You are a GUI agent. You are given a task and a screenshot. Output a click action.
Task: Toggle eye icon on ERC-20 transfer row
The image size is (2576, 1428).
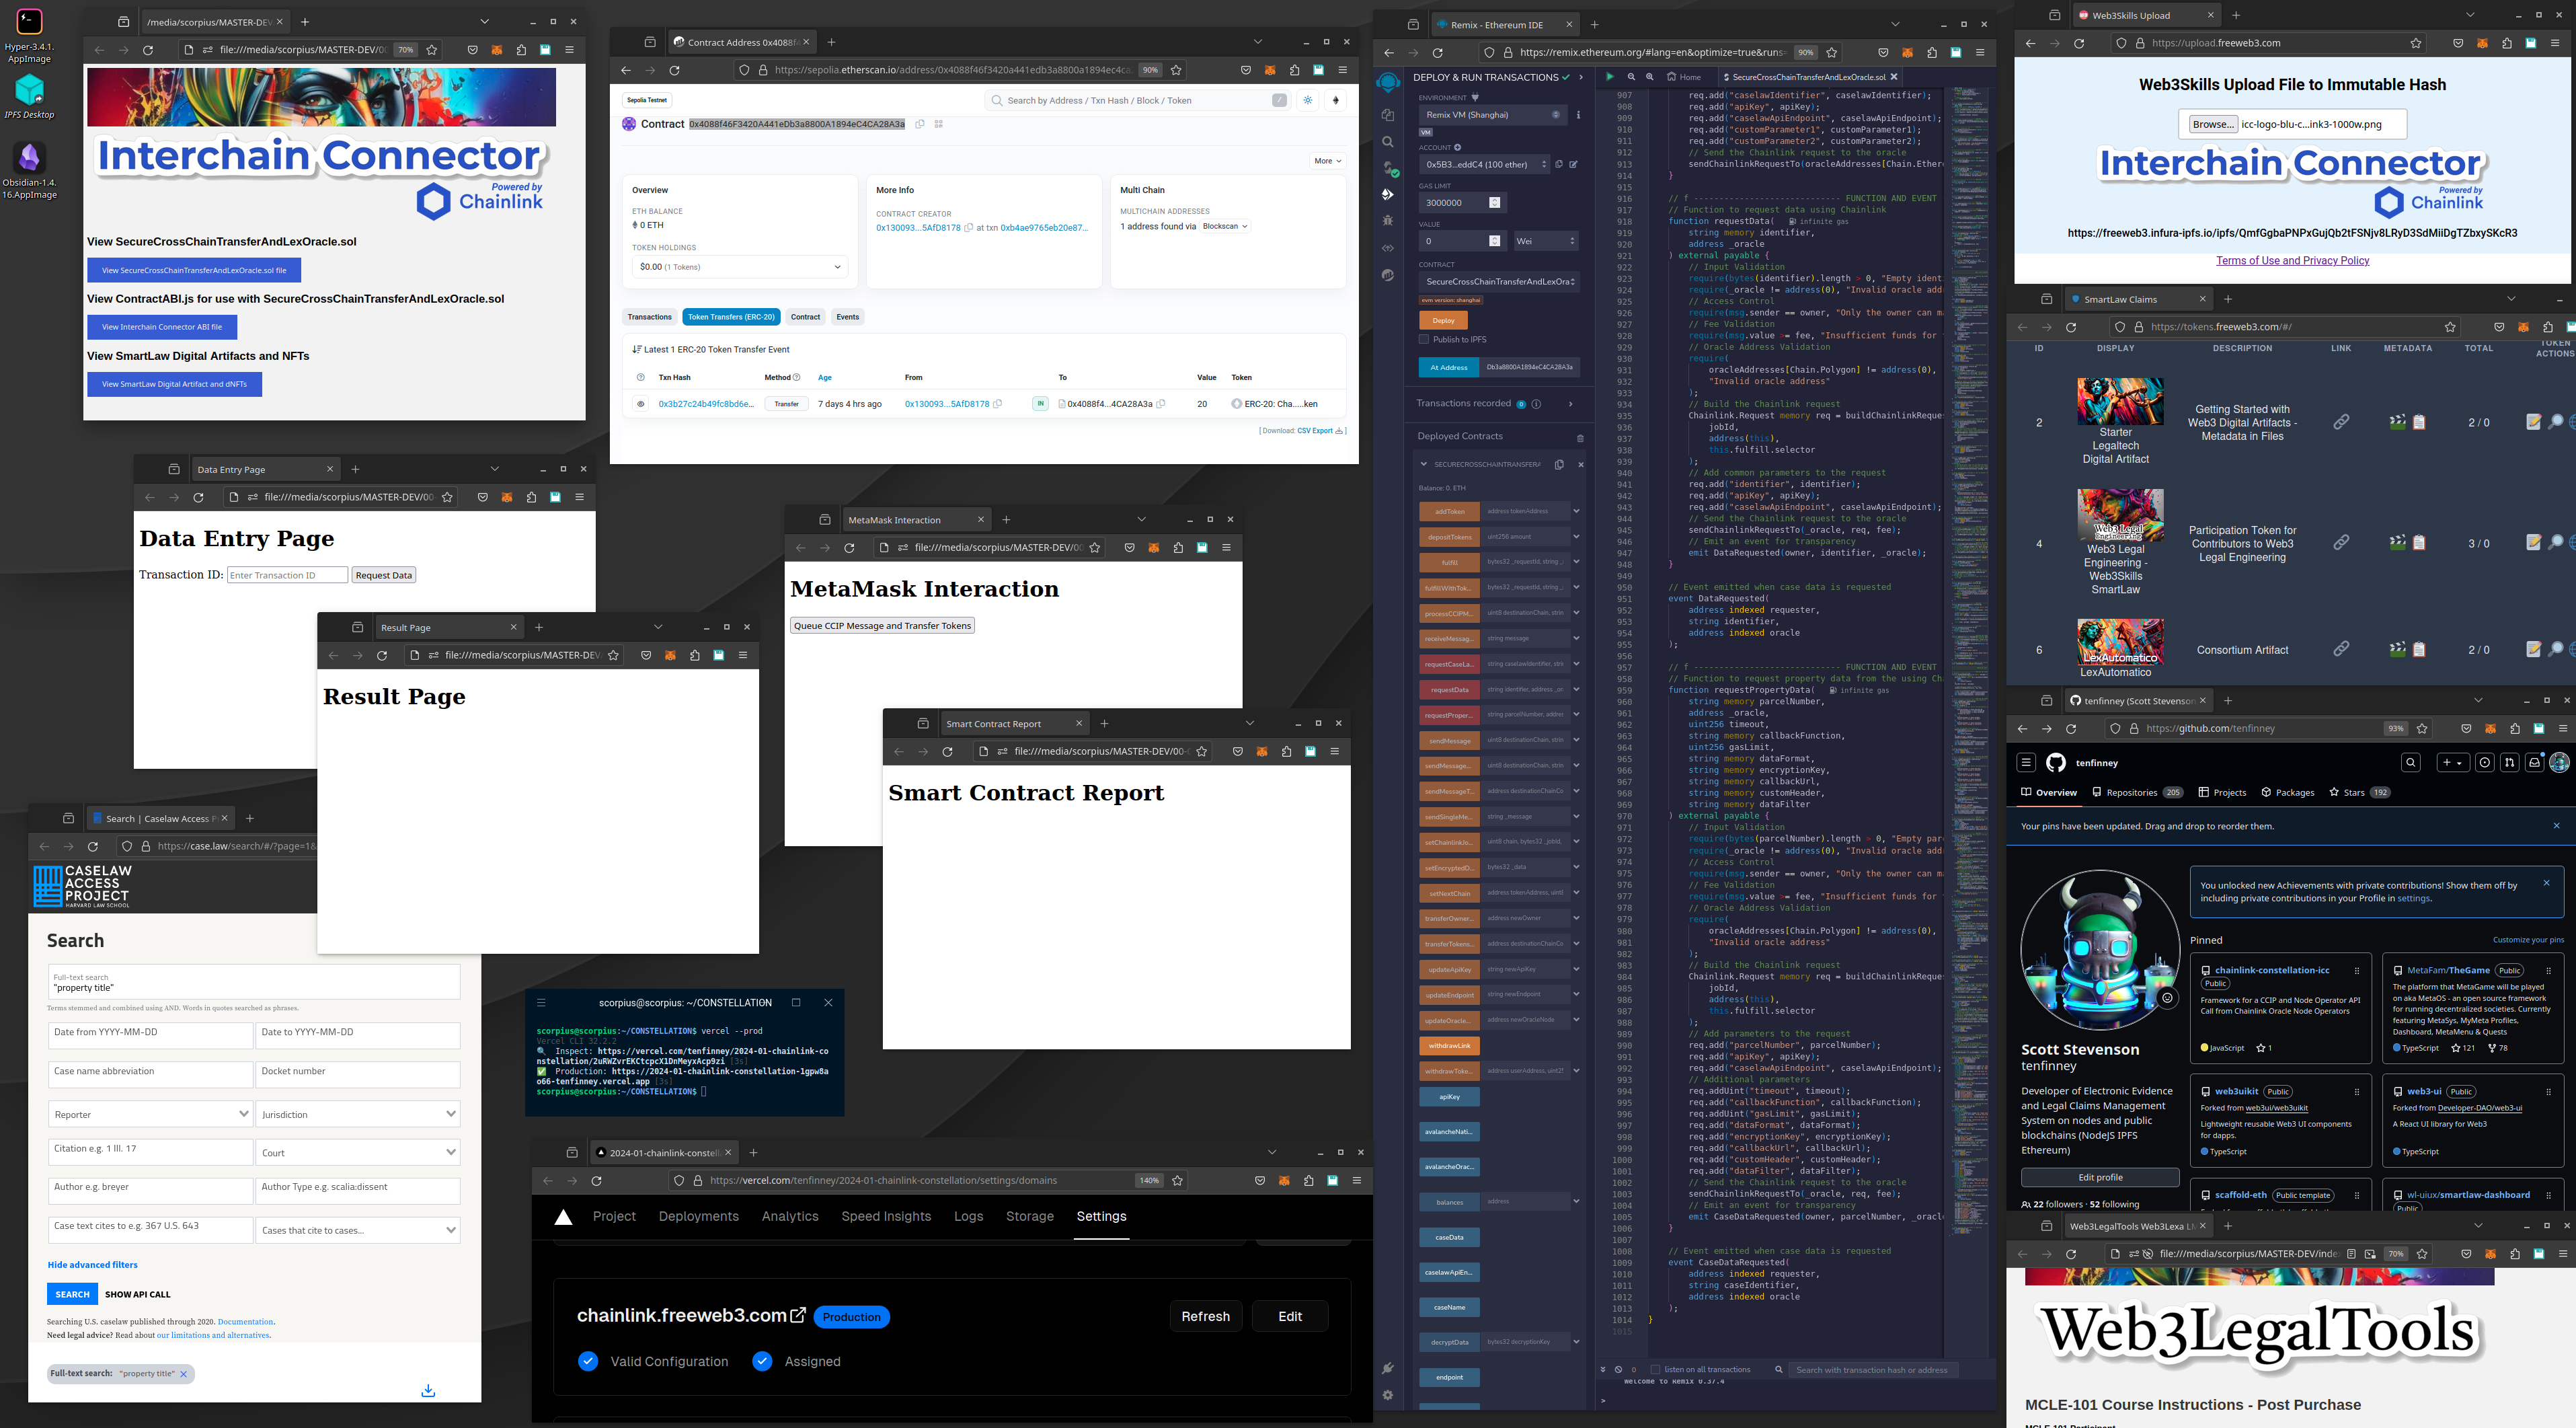(641, 404)
